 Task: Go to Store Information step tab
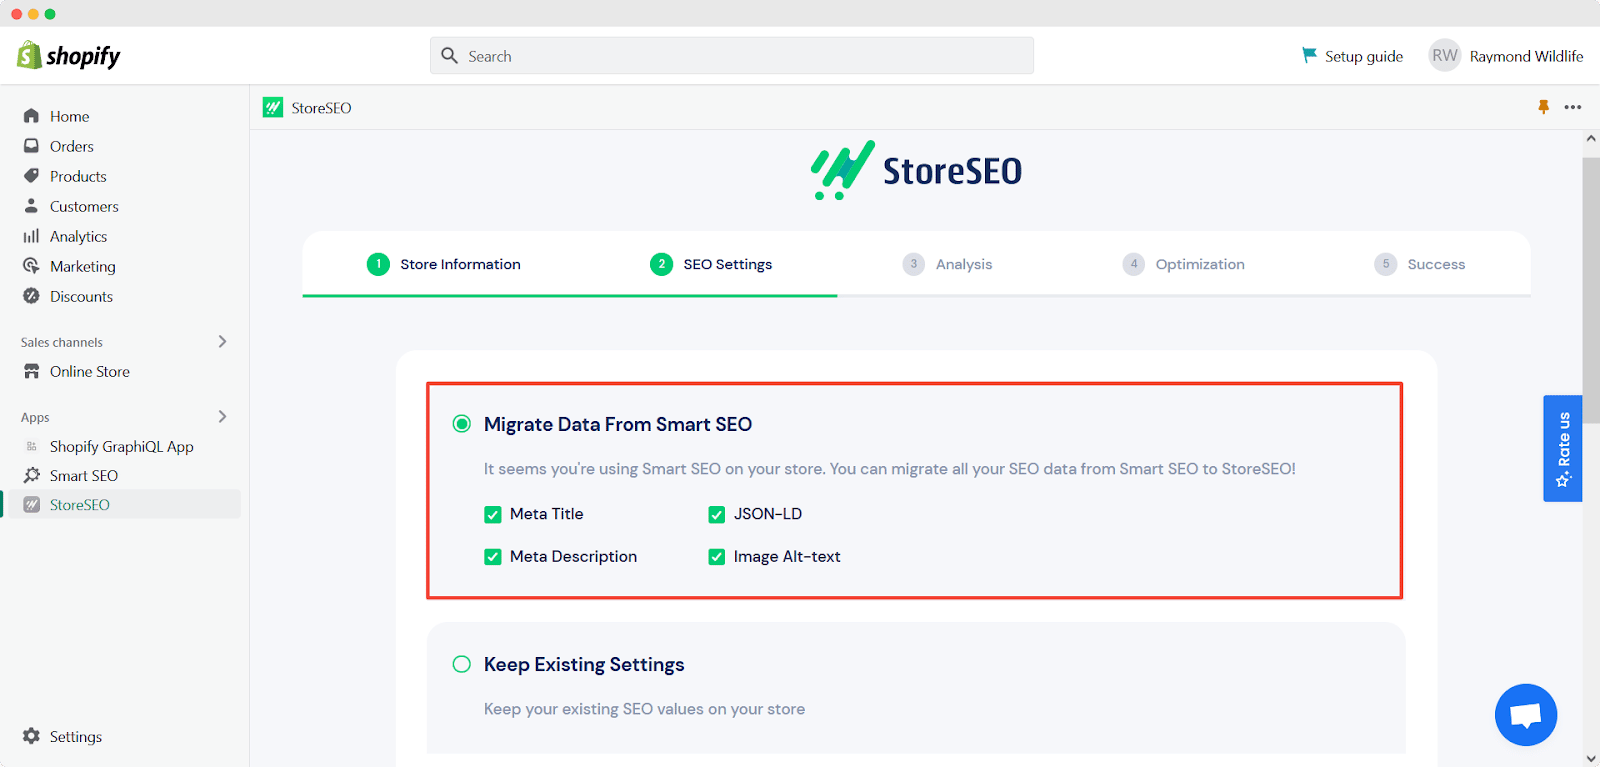tap(444, 264)
